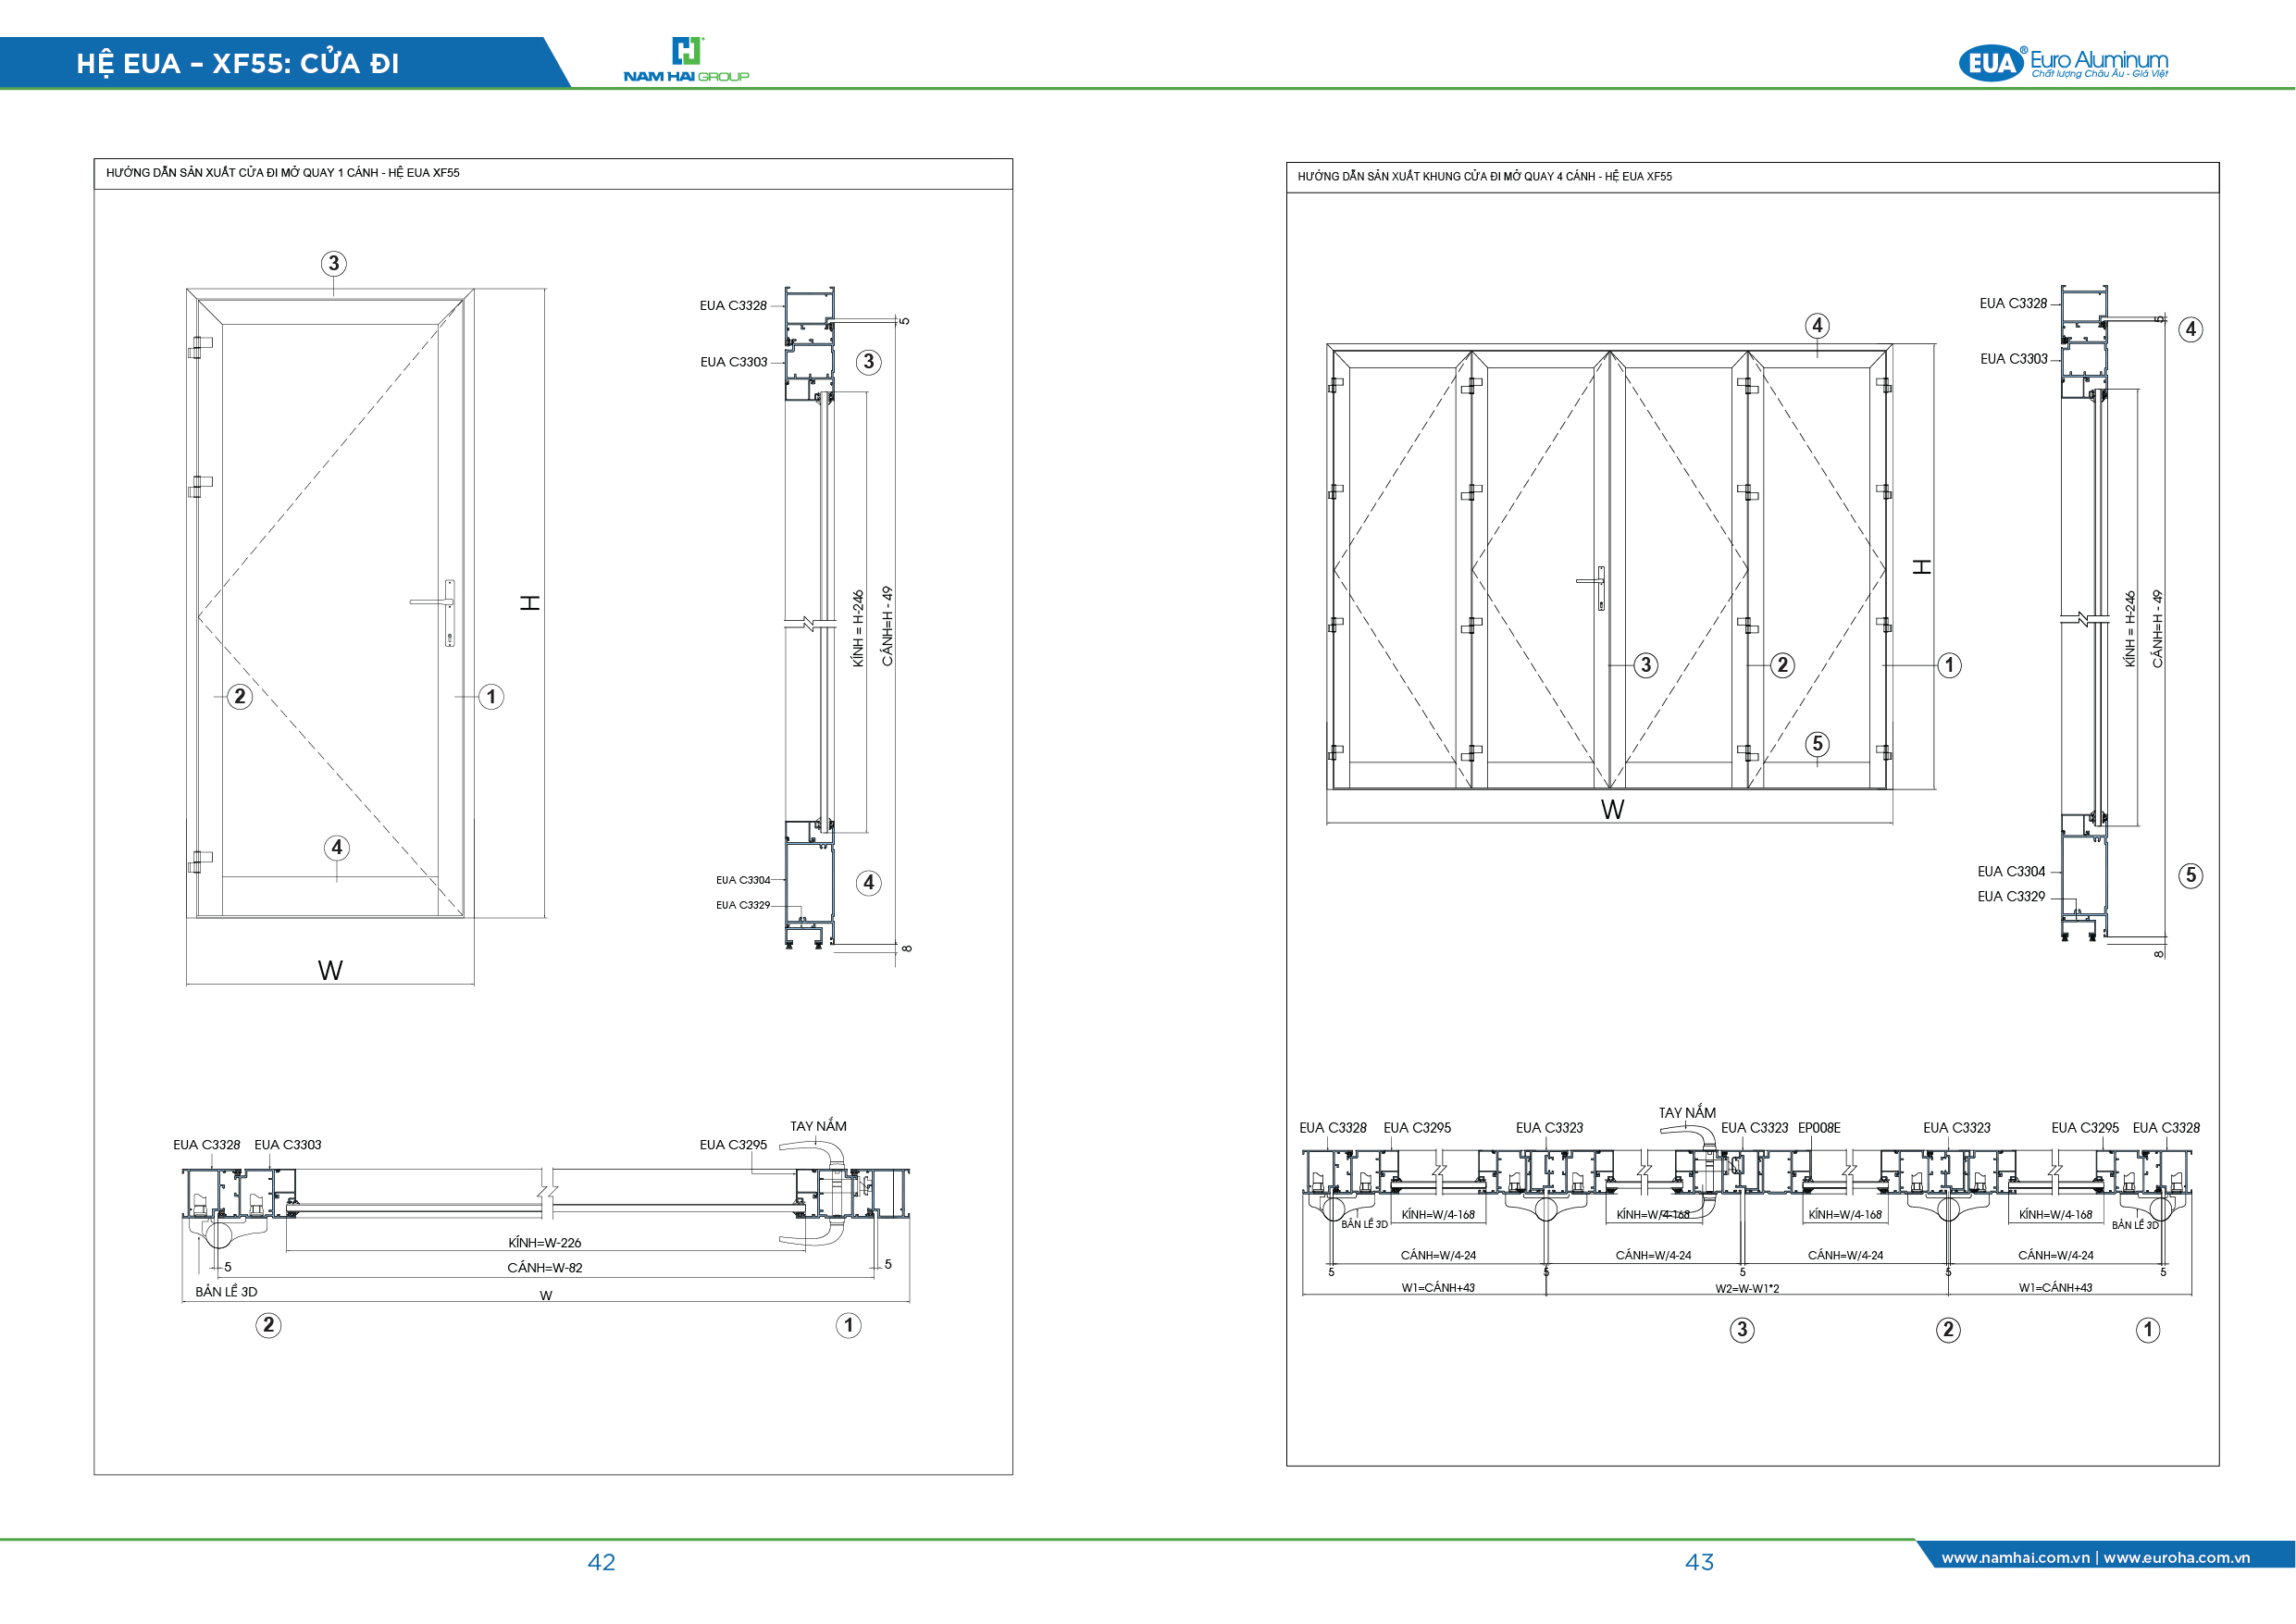Screen dimensions: 2296x1624
Task: Select the "EUA C3304" label on page 42
Action: click(743, 880)
